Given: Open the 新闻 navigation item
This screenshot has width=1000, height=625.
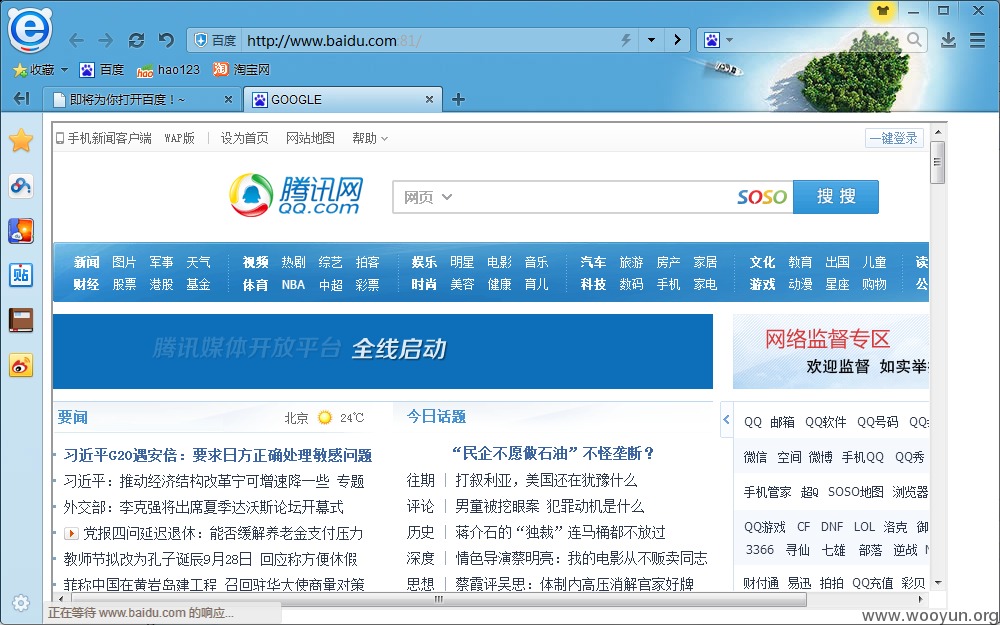Looking at the screenshot, I should [86, 262].
